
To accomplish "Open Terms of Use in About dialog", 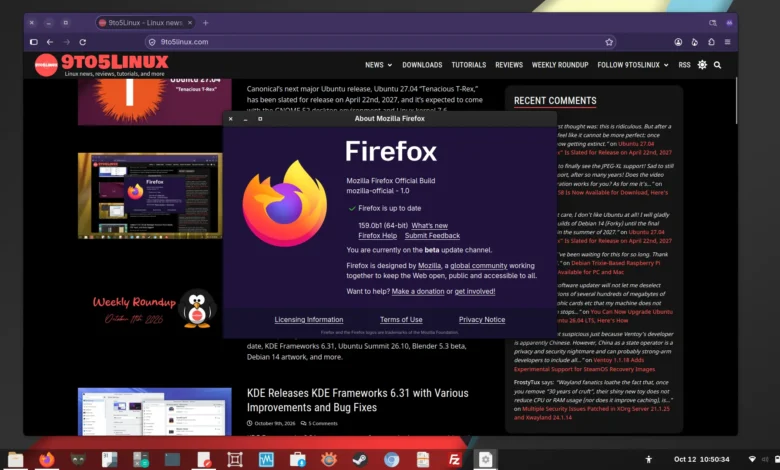I will (x=401, y=320).
